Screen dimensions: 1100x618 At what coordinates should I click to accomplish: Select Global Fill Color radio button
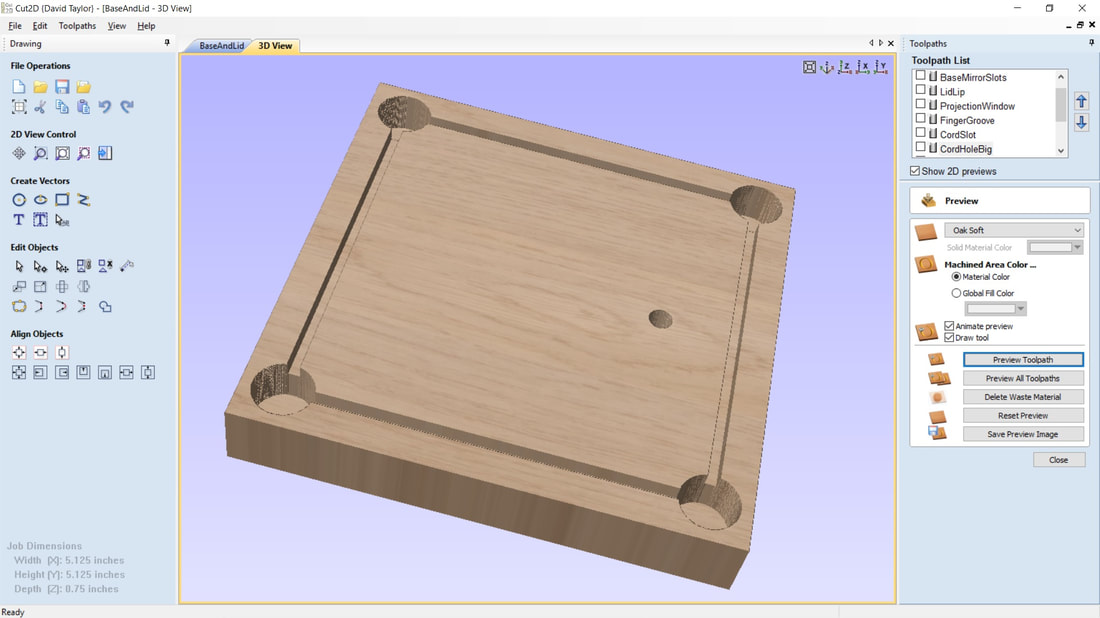pos(956,293)
